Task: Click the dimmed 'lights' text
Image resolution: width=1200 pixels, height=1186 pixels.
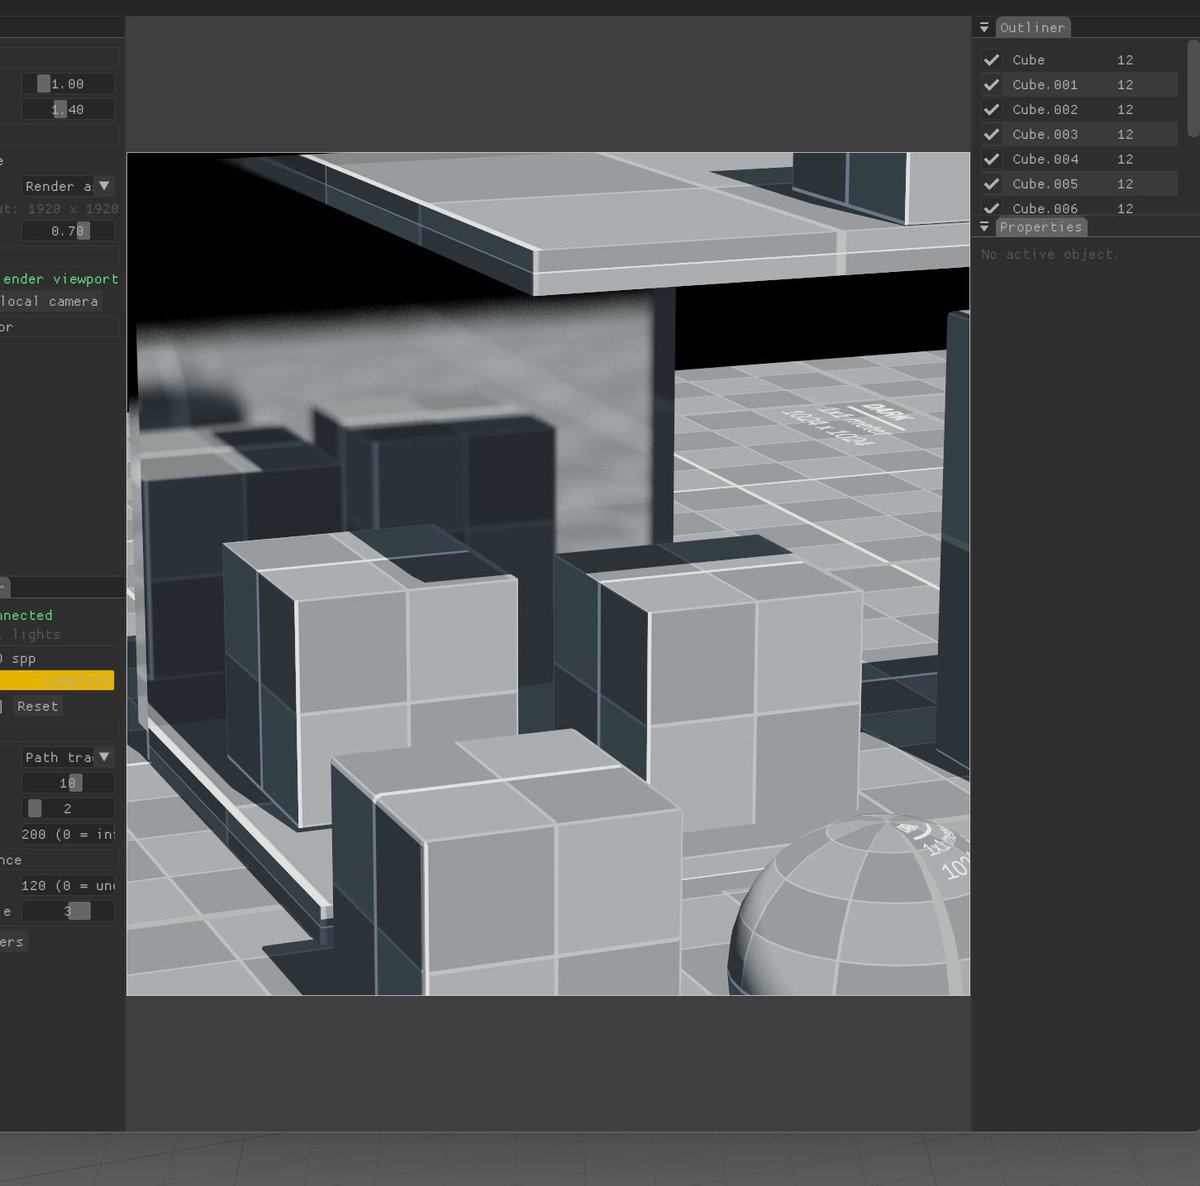Action: (x=36, y=634)
